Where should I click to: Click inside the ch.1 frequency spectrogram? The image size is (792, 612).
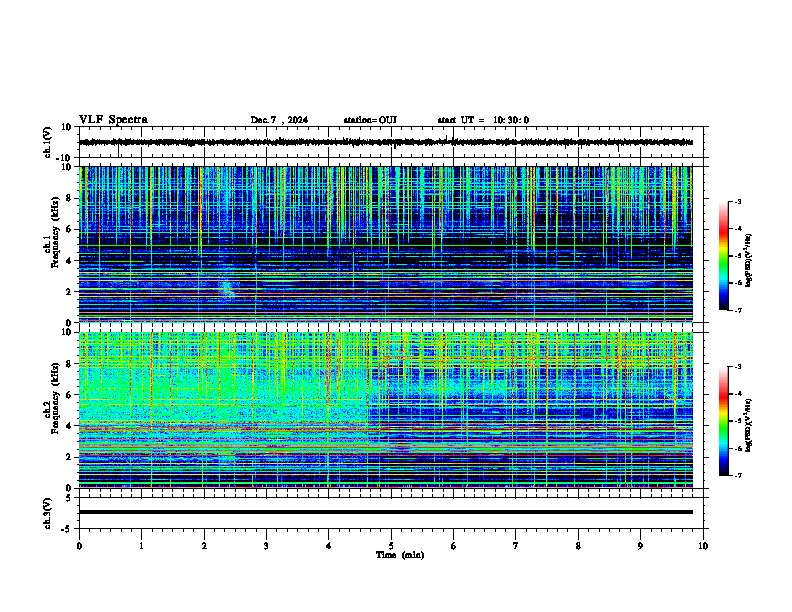point(386,244)
